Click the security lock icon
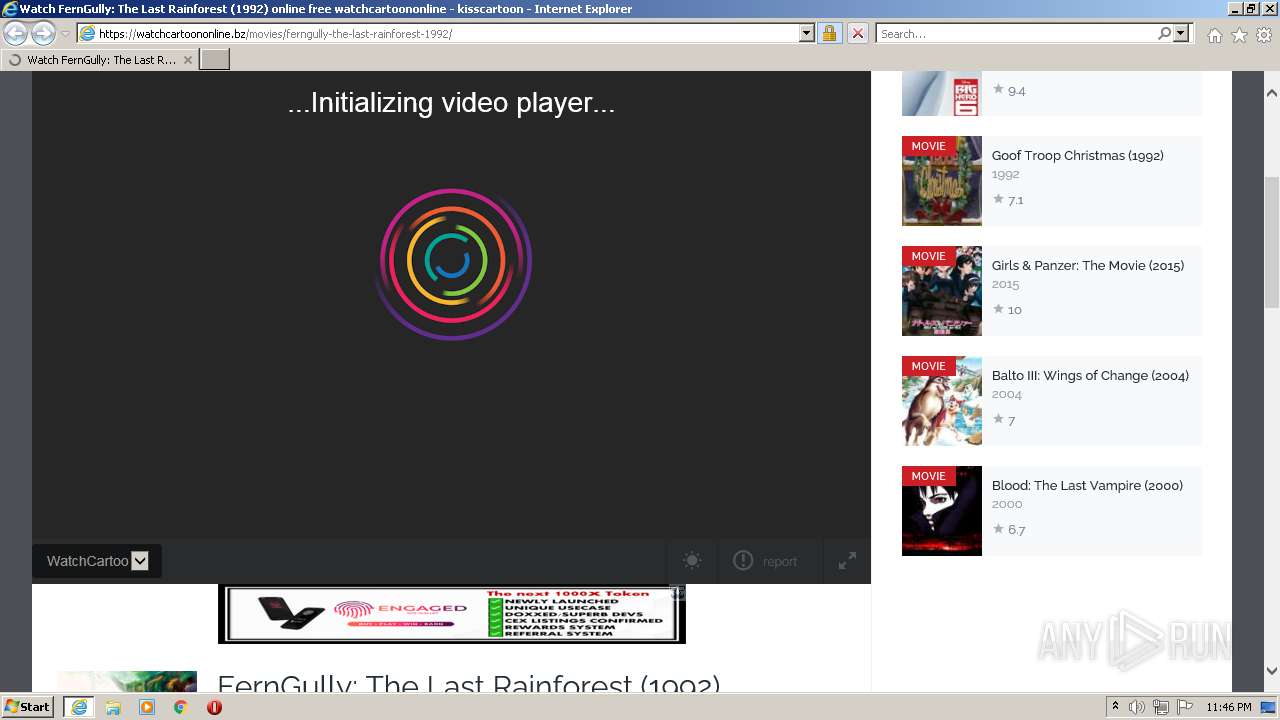Image resolution: width=1280 pixels, height=720 pixels. (x=829, y=33)
